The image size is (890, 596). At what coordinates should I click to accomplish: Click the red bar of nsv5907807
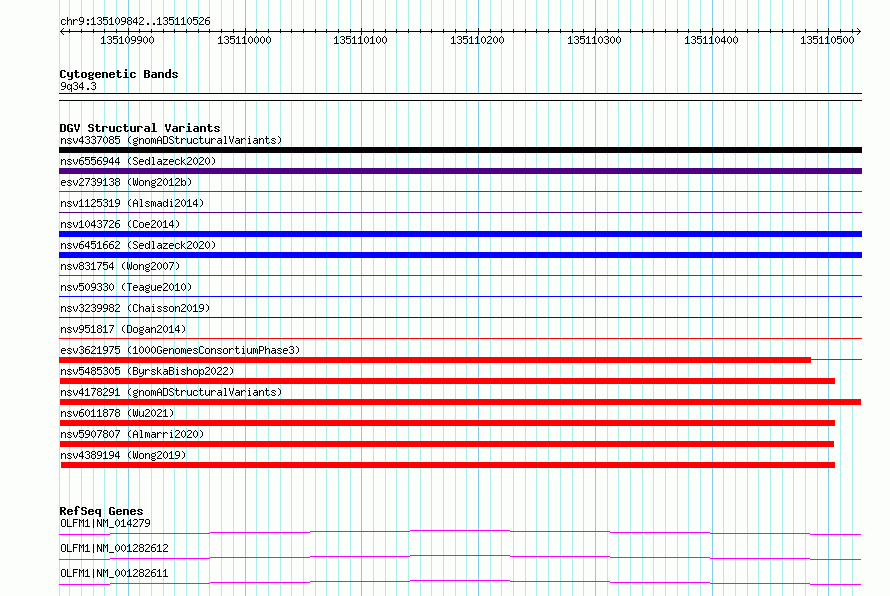tap(446, 444)
